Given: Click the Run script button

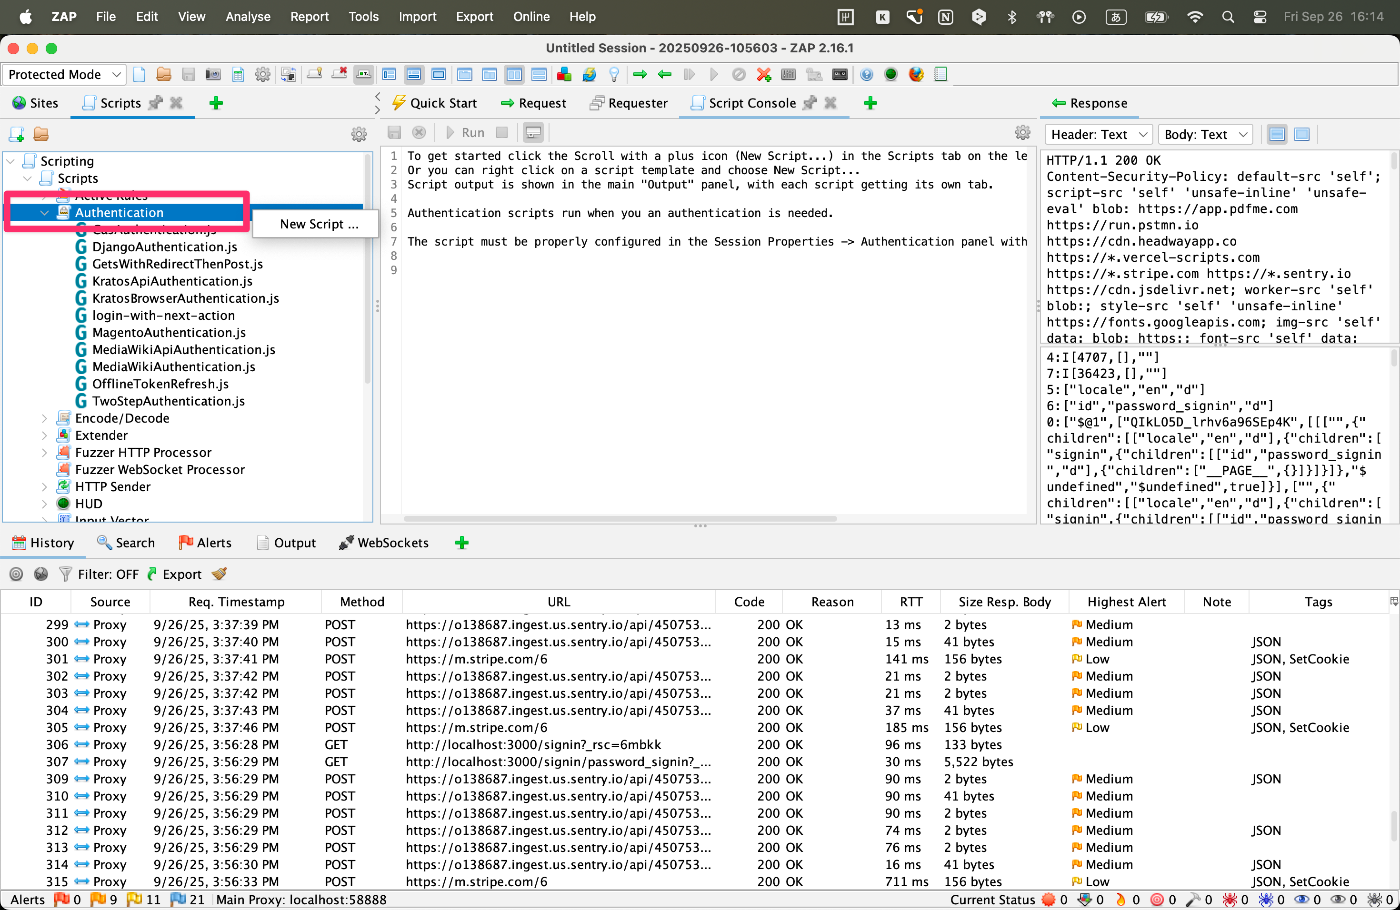Looking at the screenshot, I should (465, 132).
